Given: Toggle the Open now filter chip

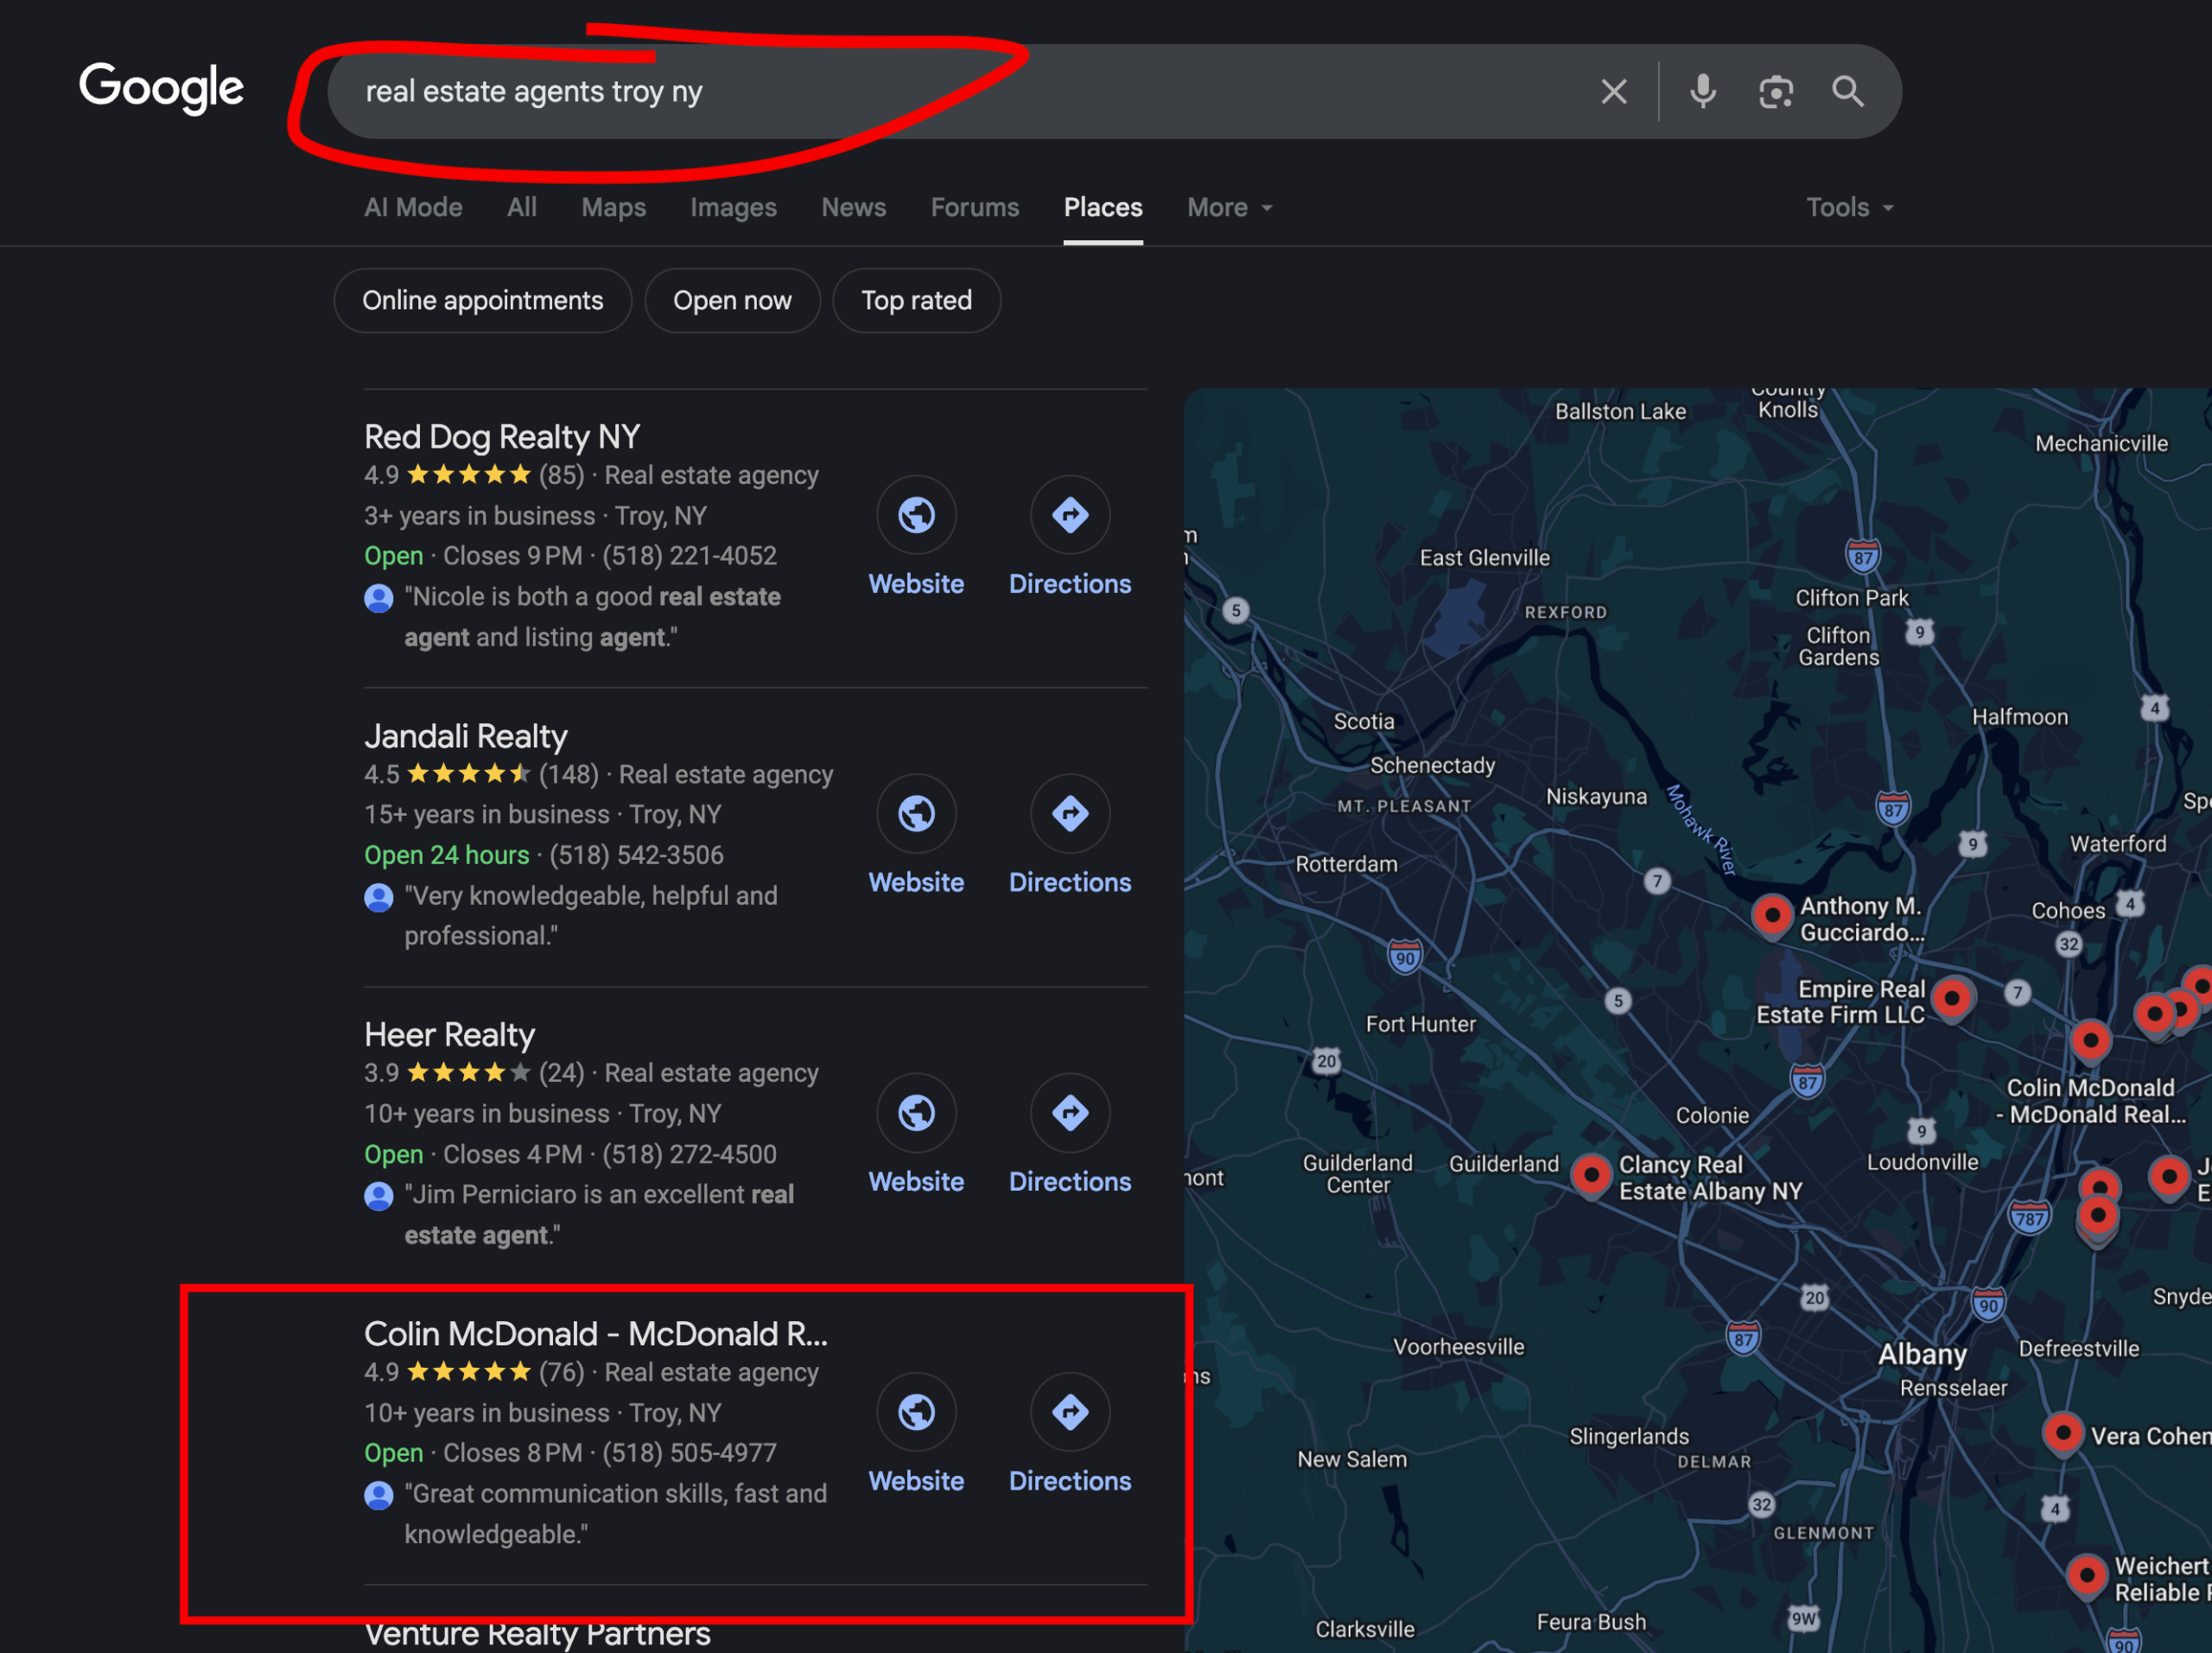Looking at the screenshot, I should click(x=732, y=300).
